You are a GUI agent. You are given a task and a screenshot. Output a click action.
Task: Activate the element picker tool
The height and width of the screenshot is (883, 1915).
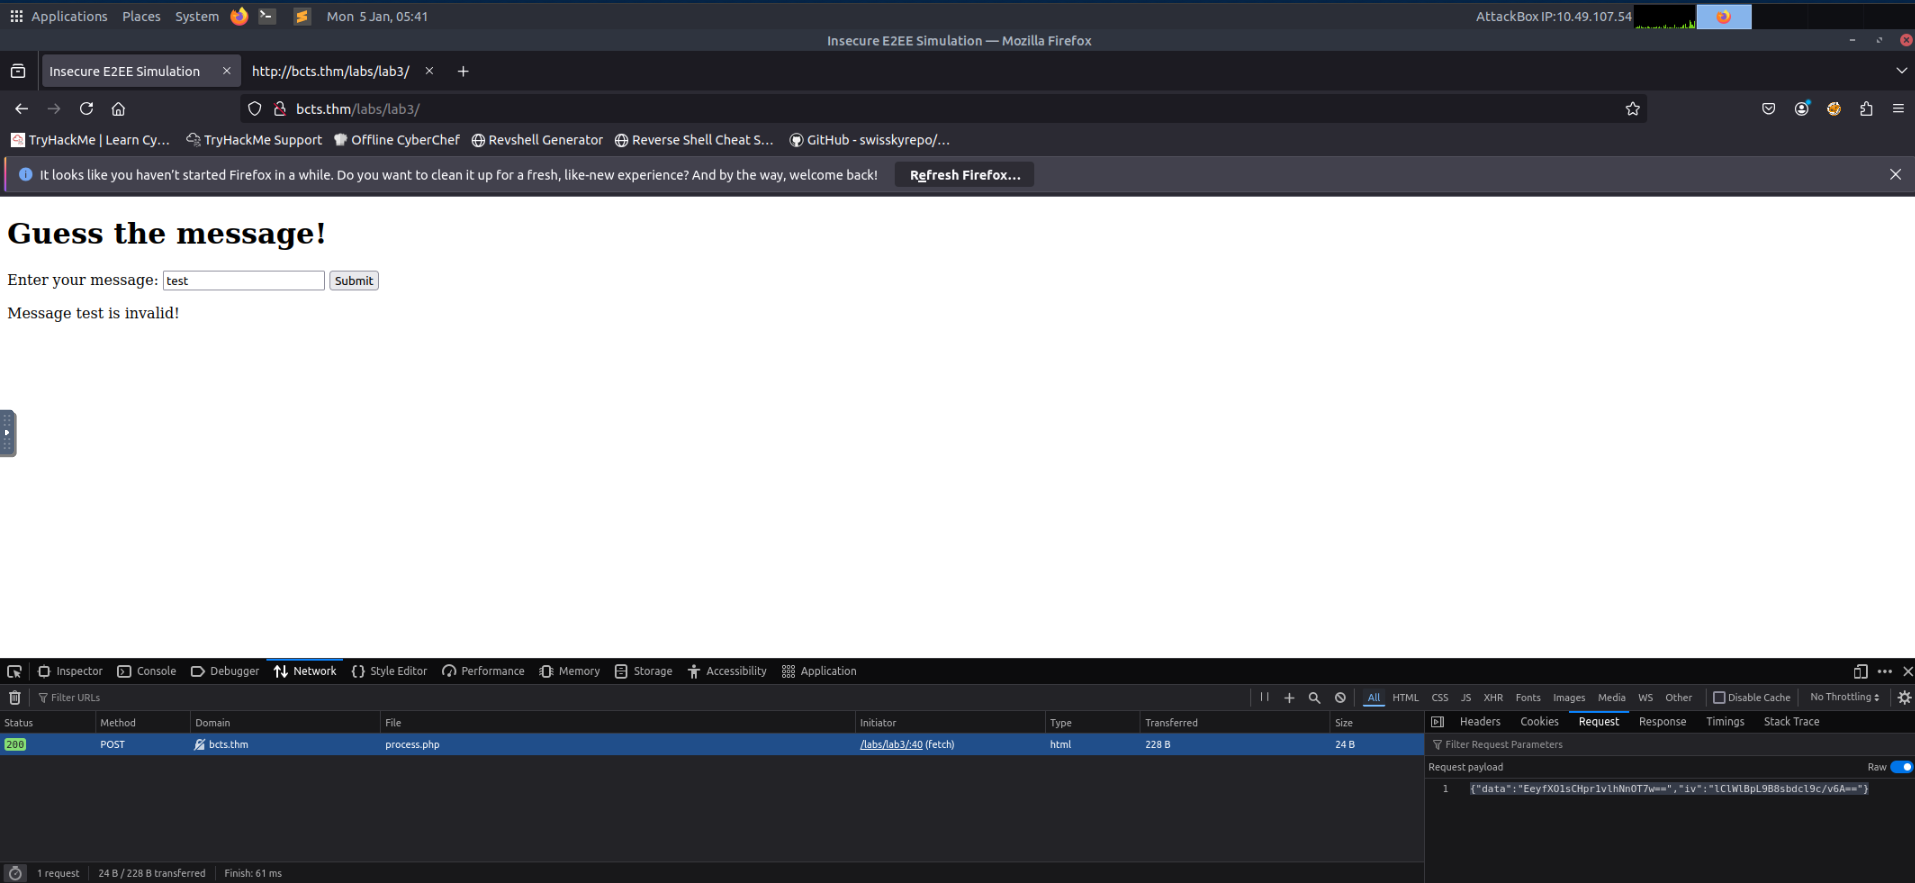point(14,672)
